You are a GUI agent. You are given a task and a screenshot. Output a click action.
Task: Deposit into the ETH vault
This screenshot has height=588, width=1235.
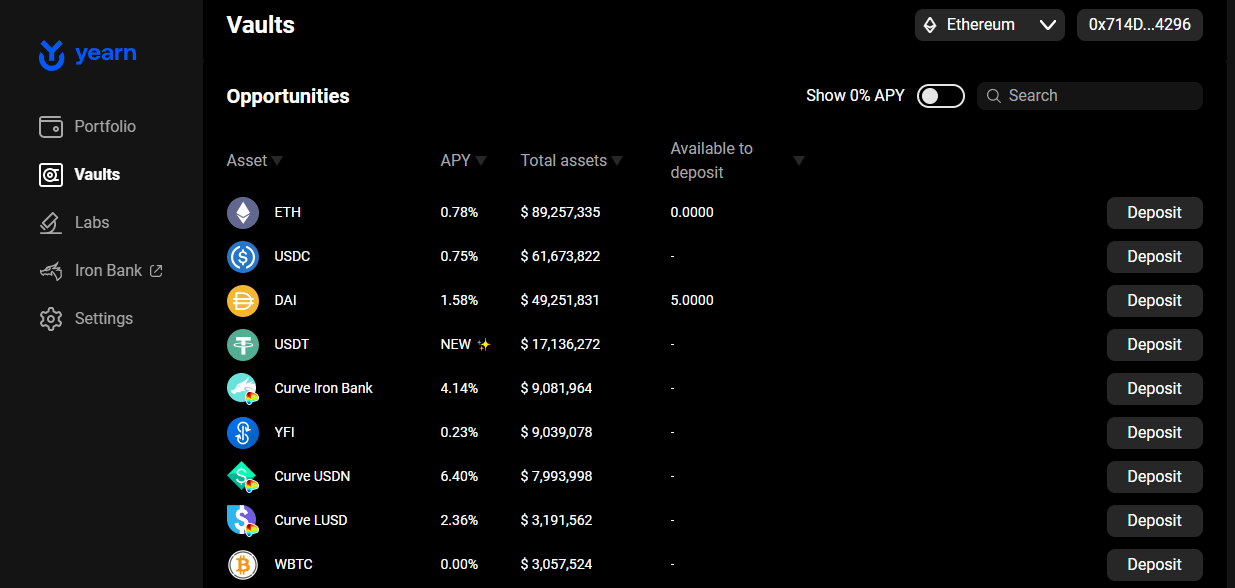(1154, 212)
